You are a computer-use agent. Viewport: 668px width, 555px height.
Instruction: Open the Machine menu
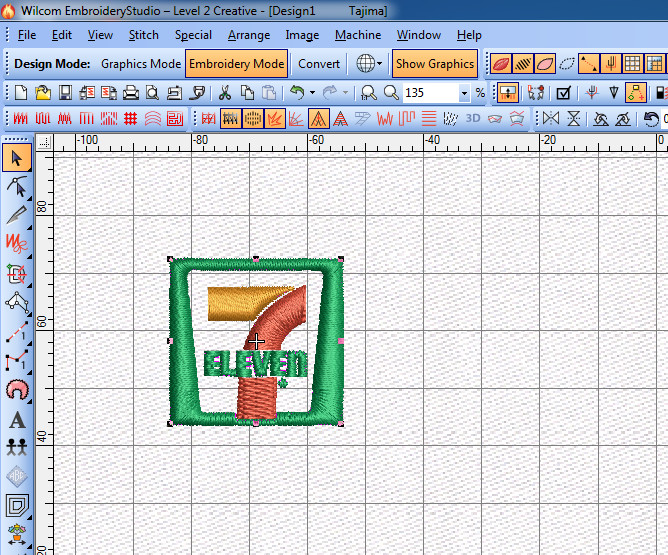point(358,35)
